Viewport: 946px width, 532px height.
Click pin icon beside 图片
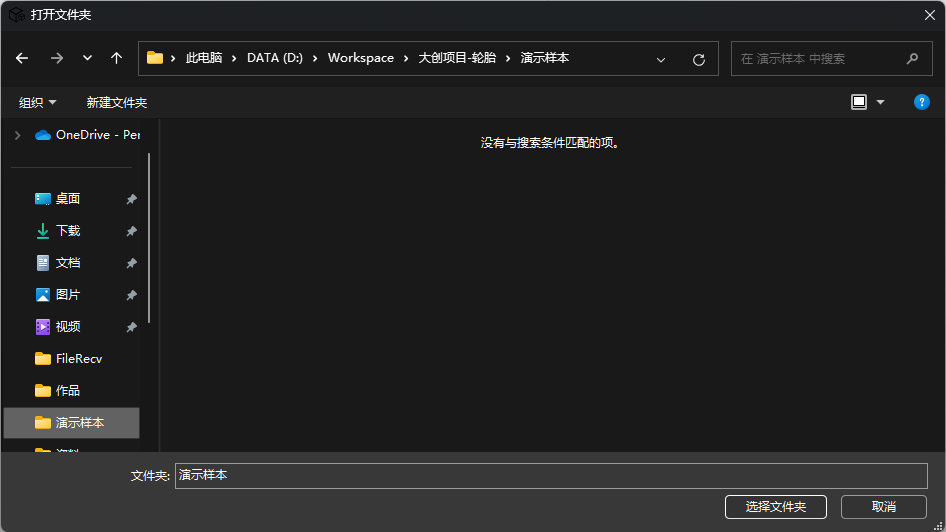[131, 295]
